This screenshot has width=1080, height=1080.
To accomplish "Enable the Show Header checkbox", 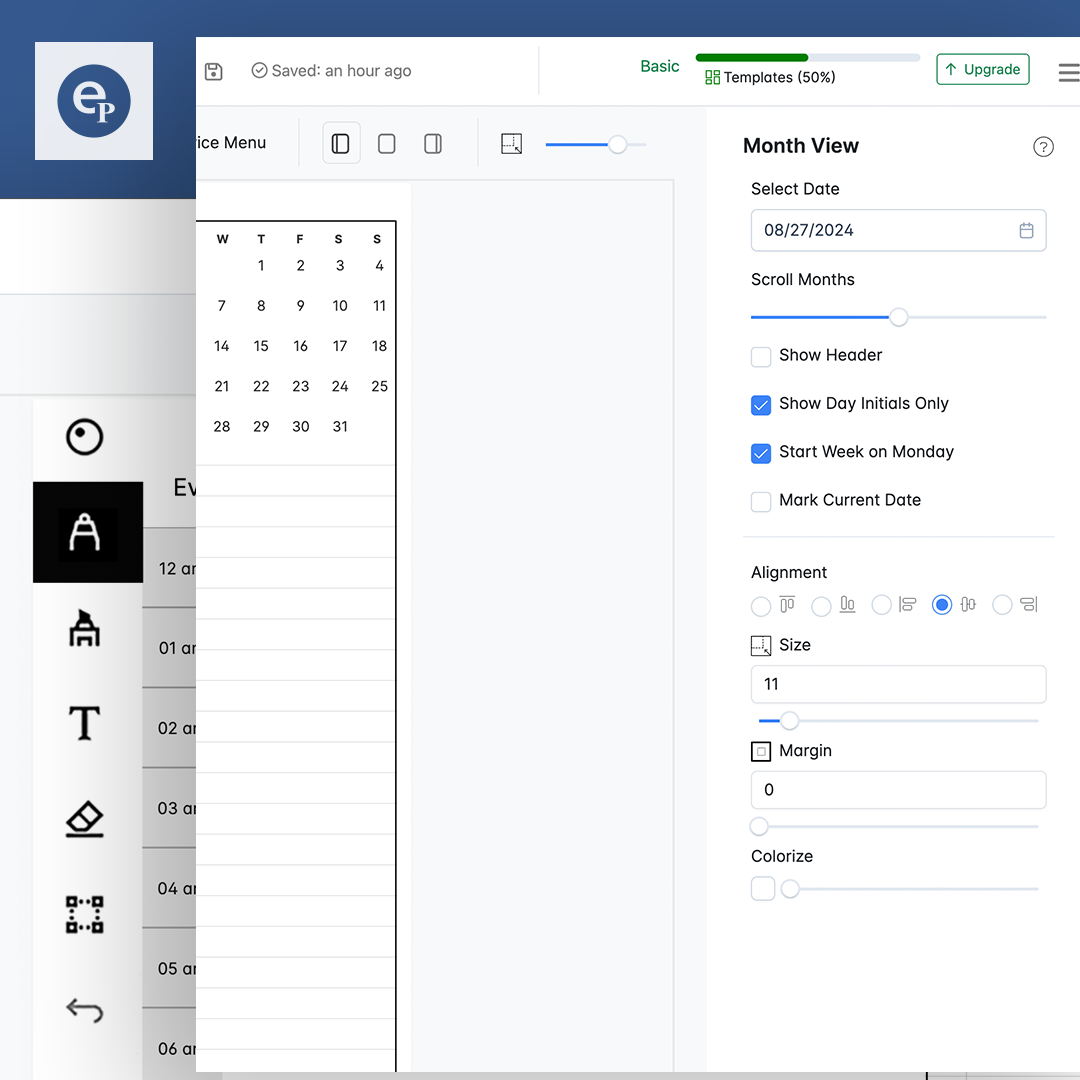I will [x=761, y=356].
